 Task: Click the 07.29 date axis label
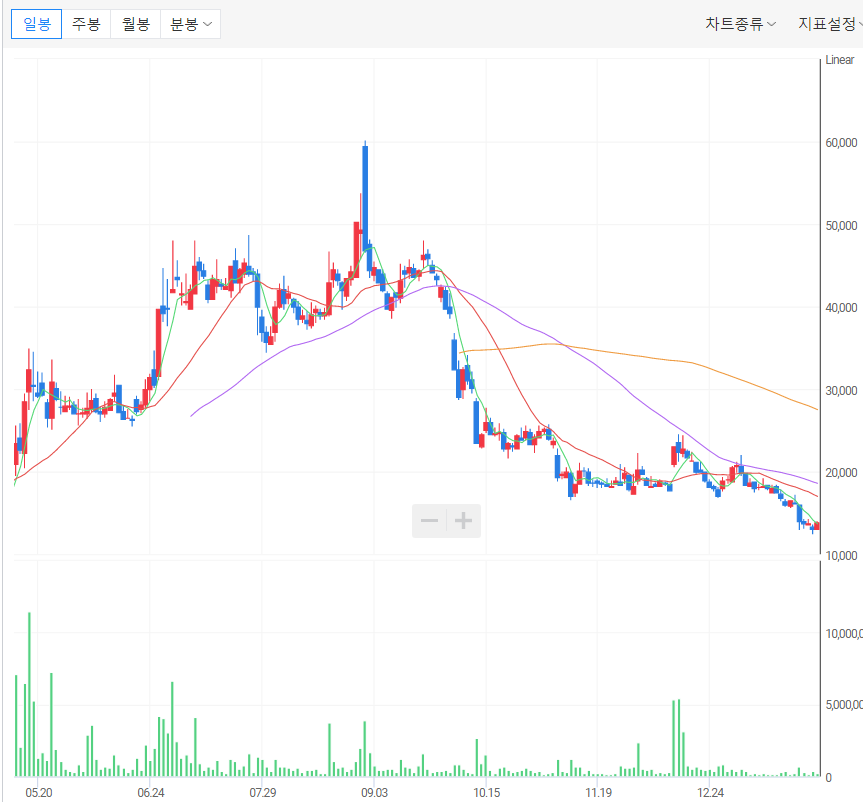(263, 793)
